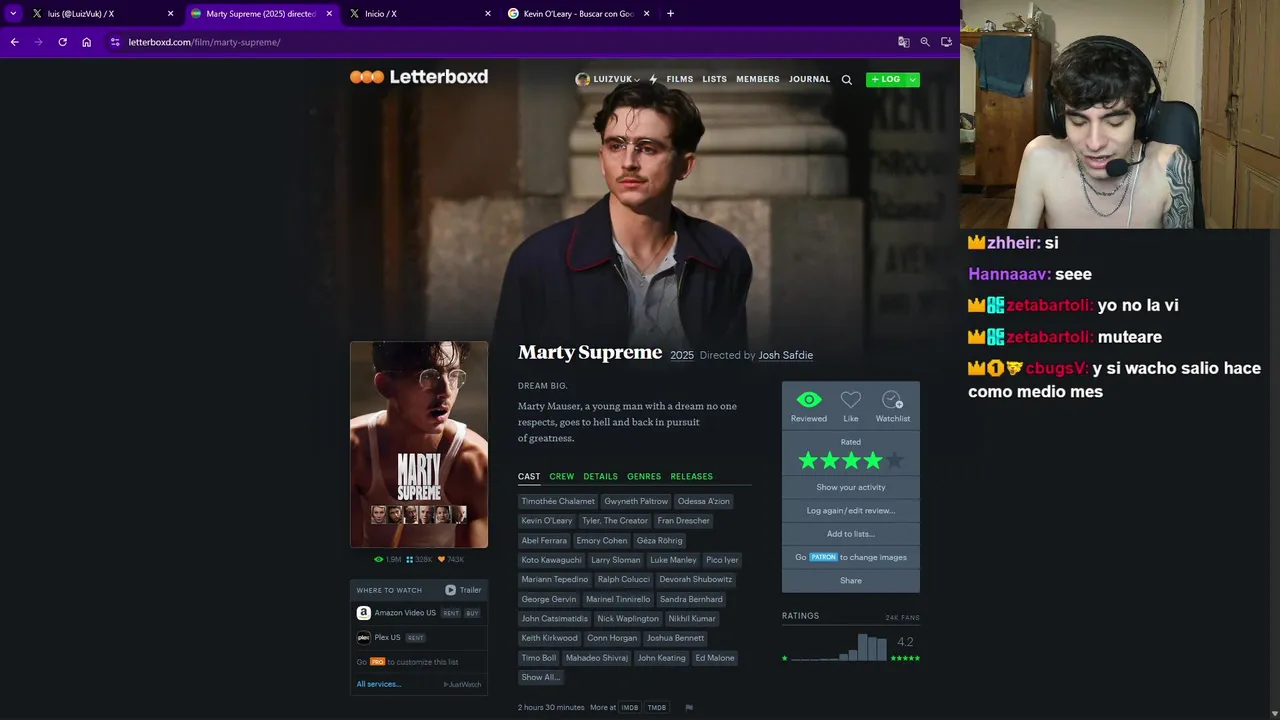Image resolution: width=1280 pixels, height=720 pixels.
Task: Toggle the Reviewed eye icon
Action: pyautogui.click(x=808, y=400)
